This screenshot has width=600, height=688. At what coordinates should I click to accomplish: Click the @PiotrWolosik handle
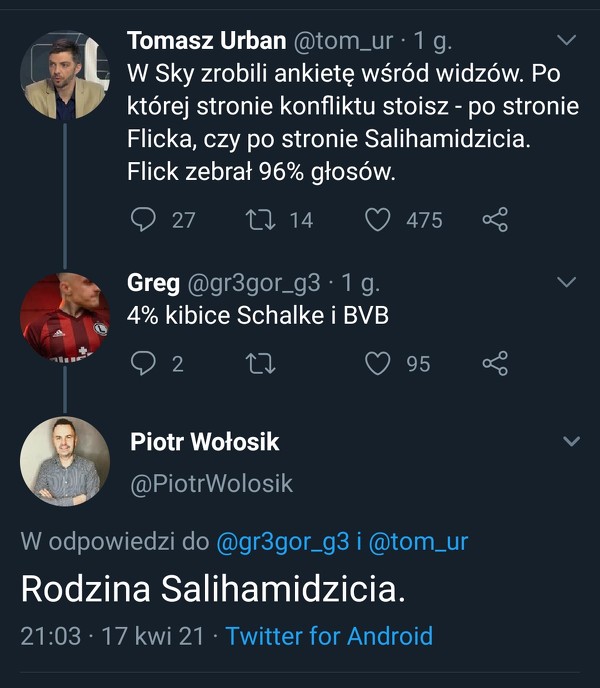pyautogui.click(x=212, y=483)
